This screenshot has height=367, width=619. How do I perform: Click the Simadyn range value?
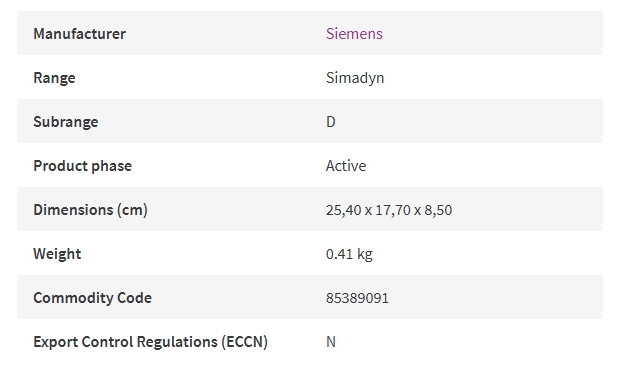click(x=355, y=78)
